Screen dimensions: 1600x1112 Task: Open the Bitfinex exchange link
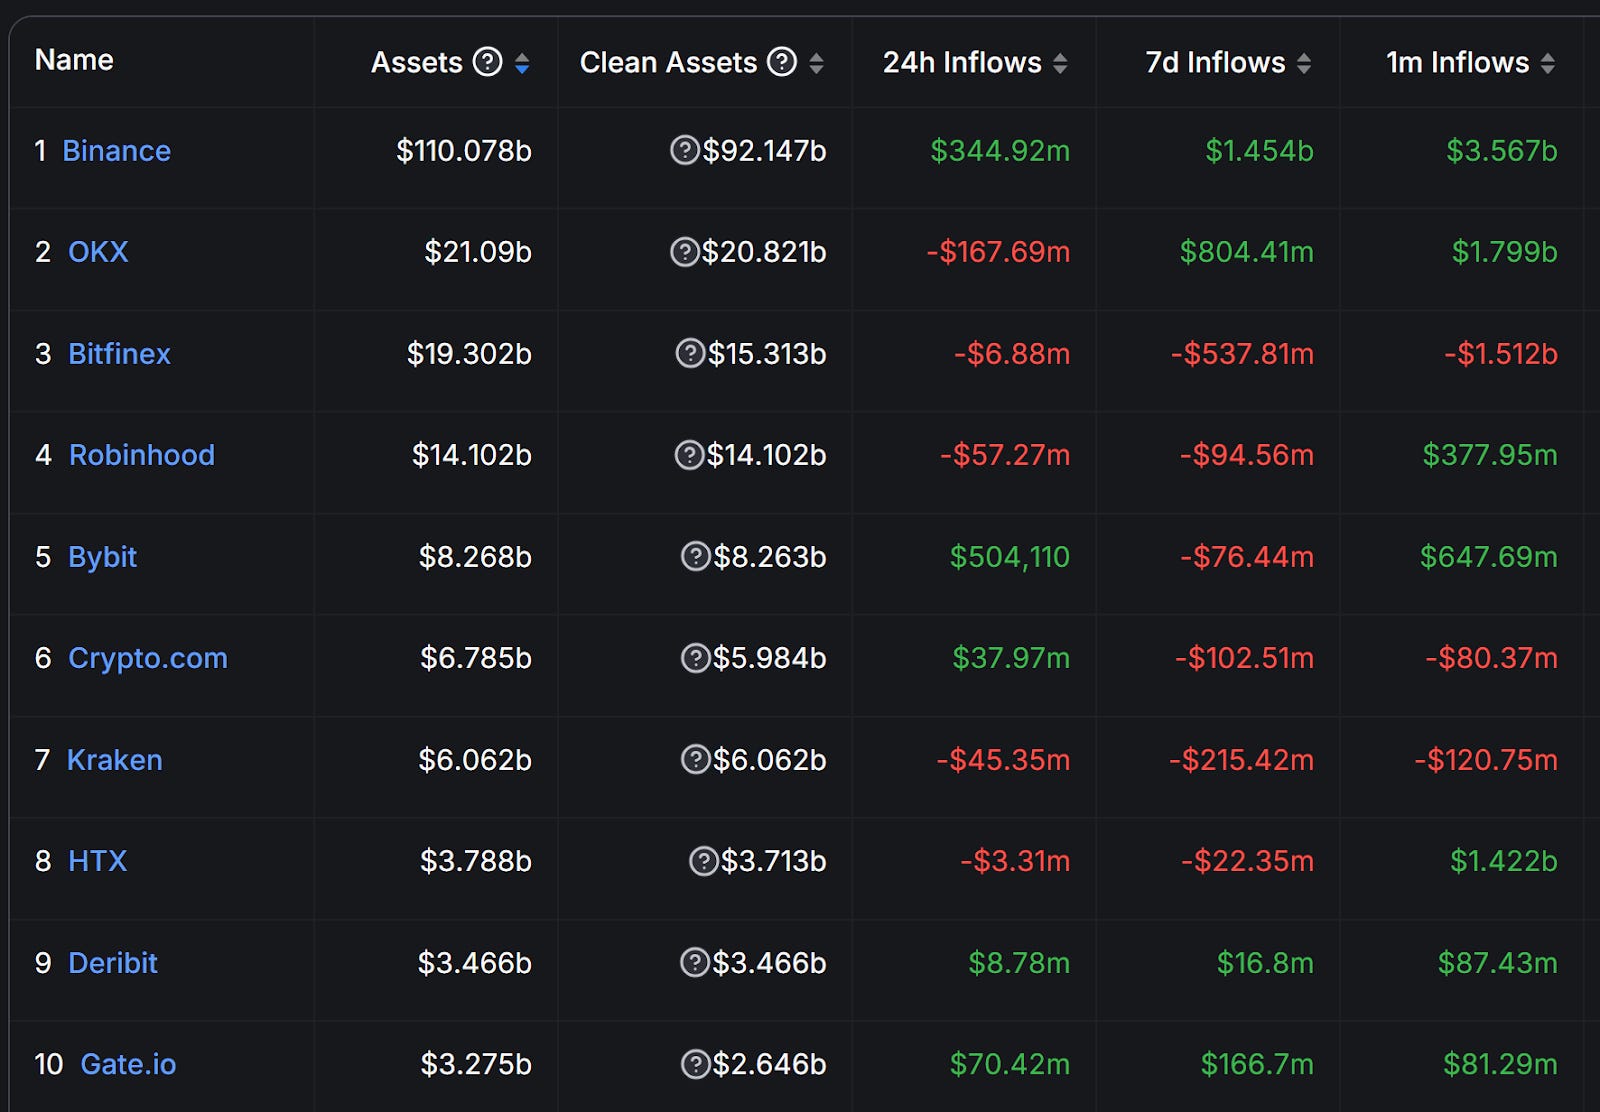(119, 354)
